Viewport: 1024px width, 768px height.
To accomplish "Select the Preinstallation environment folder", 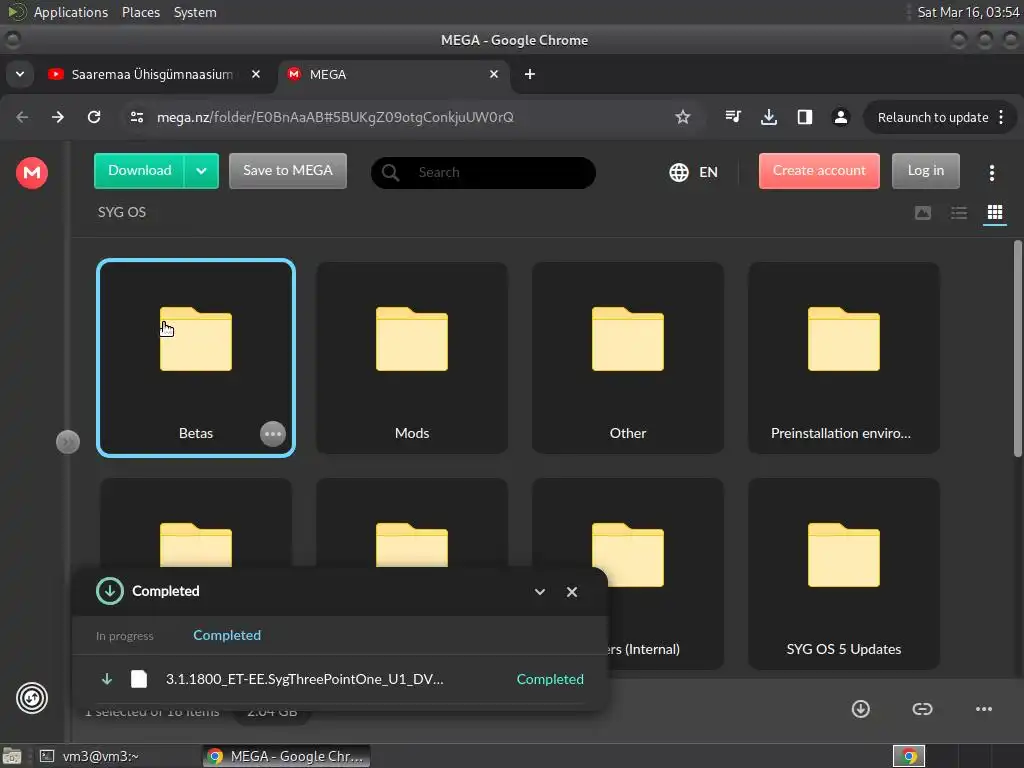I will 844,358.
